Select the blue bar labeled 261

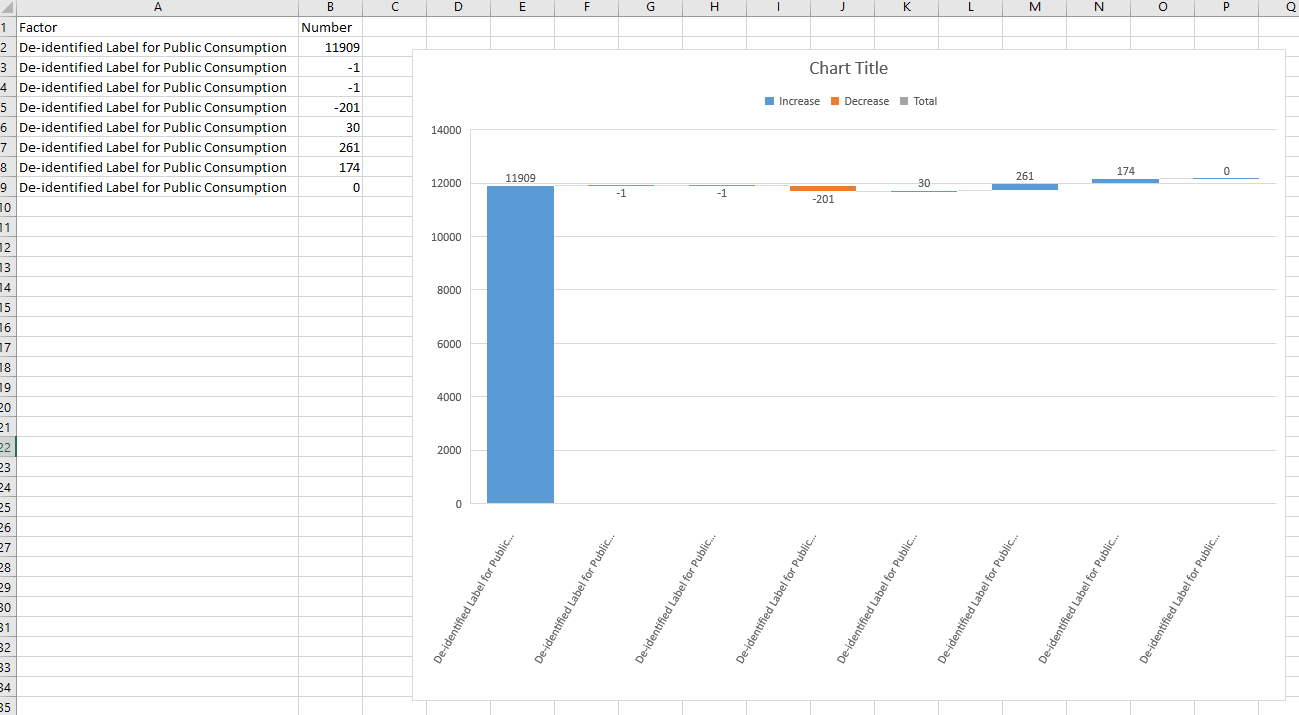click(x=1025, y=187)
